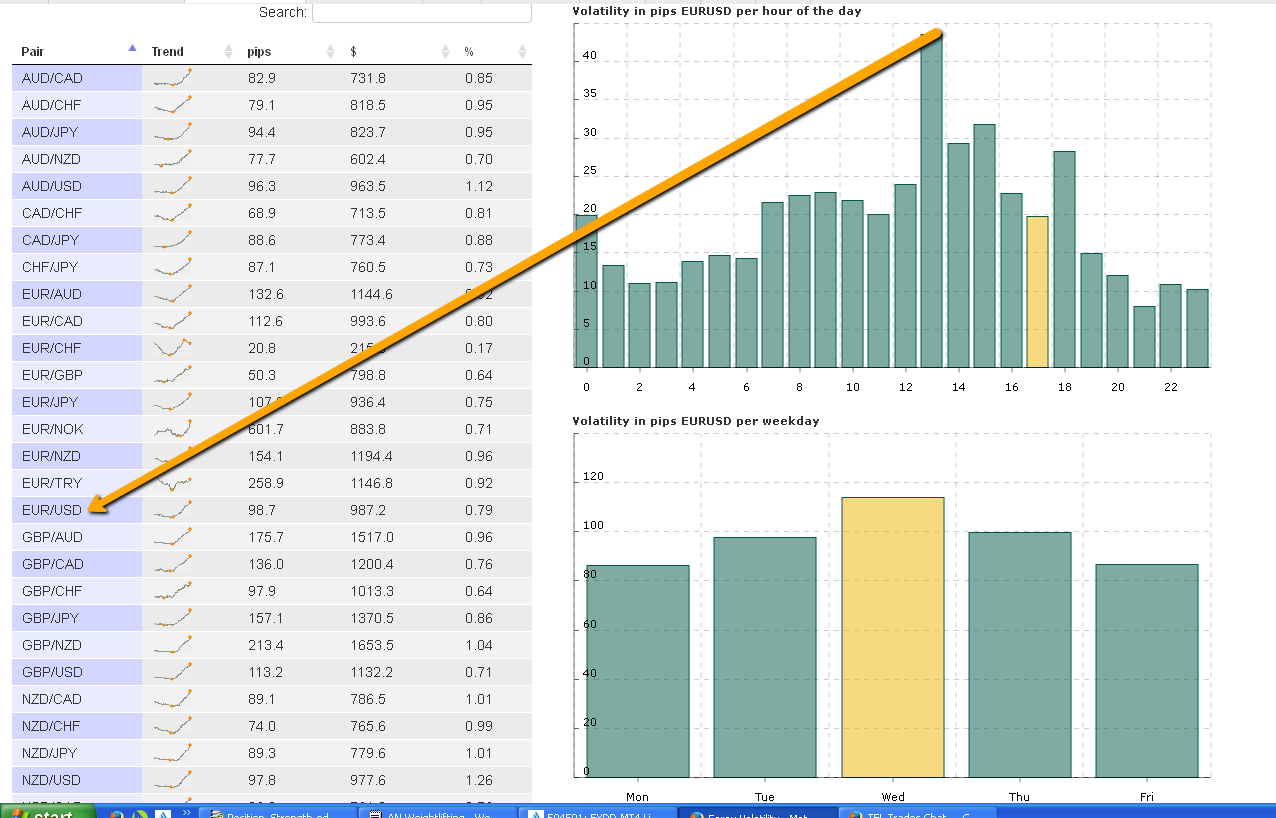Open the GBP/USD trend sparkline
1276x818 pixels.
(x=172, y=672)
